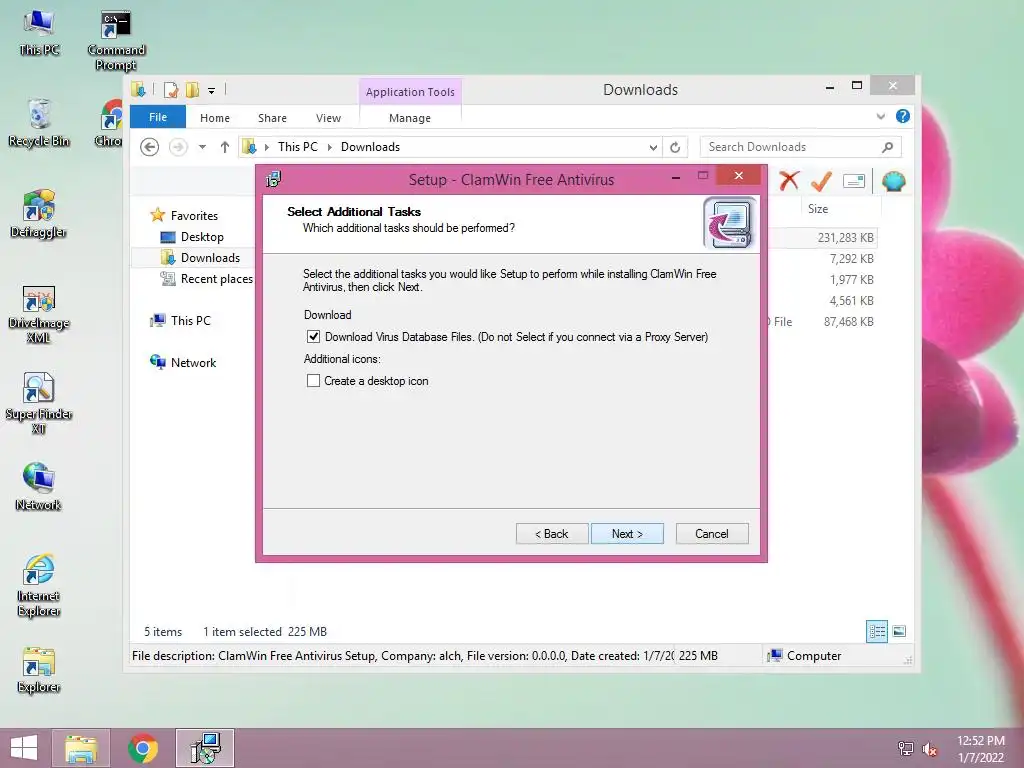Open Command Prompt desktop shortcut
The width and height of the screenshot is (1024, 768).
coord(116,40)
